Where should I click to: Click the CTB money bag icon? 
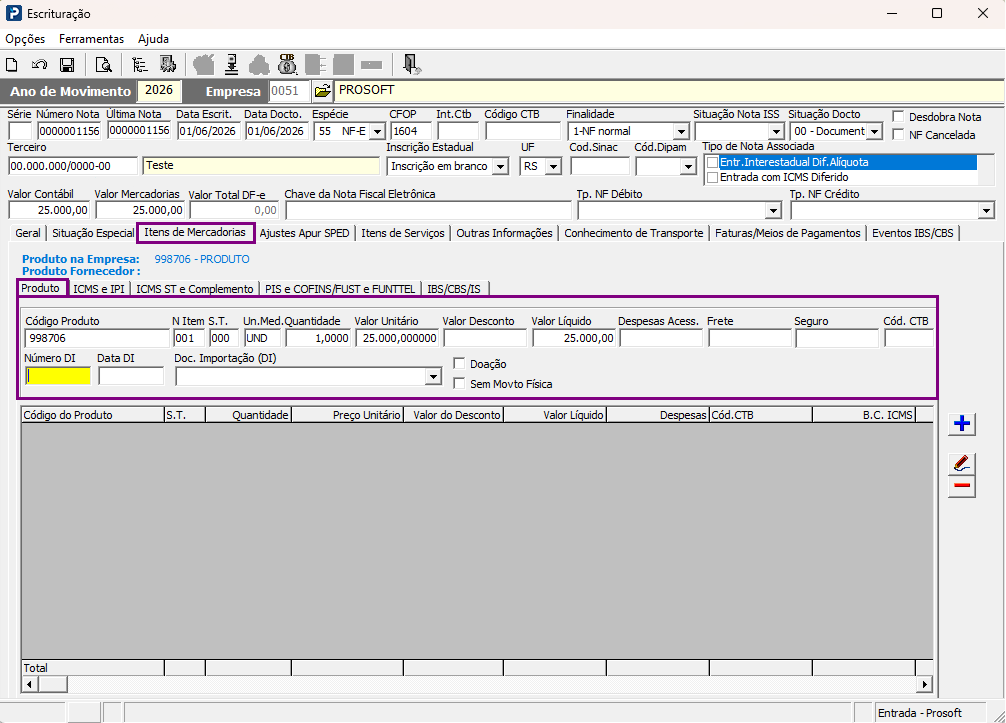[287, 64]
